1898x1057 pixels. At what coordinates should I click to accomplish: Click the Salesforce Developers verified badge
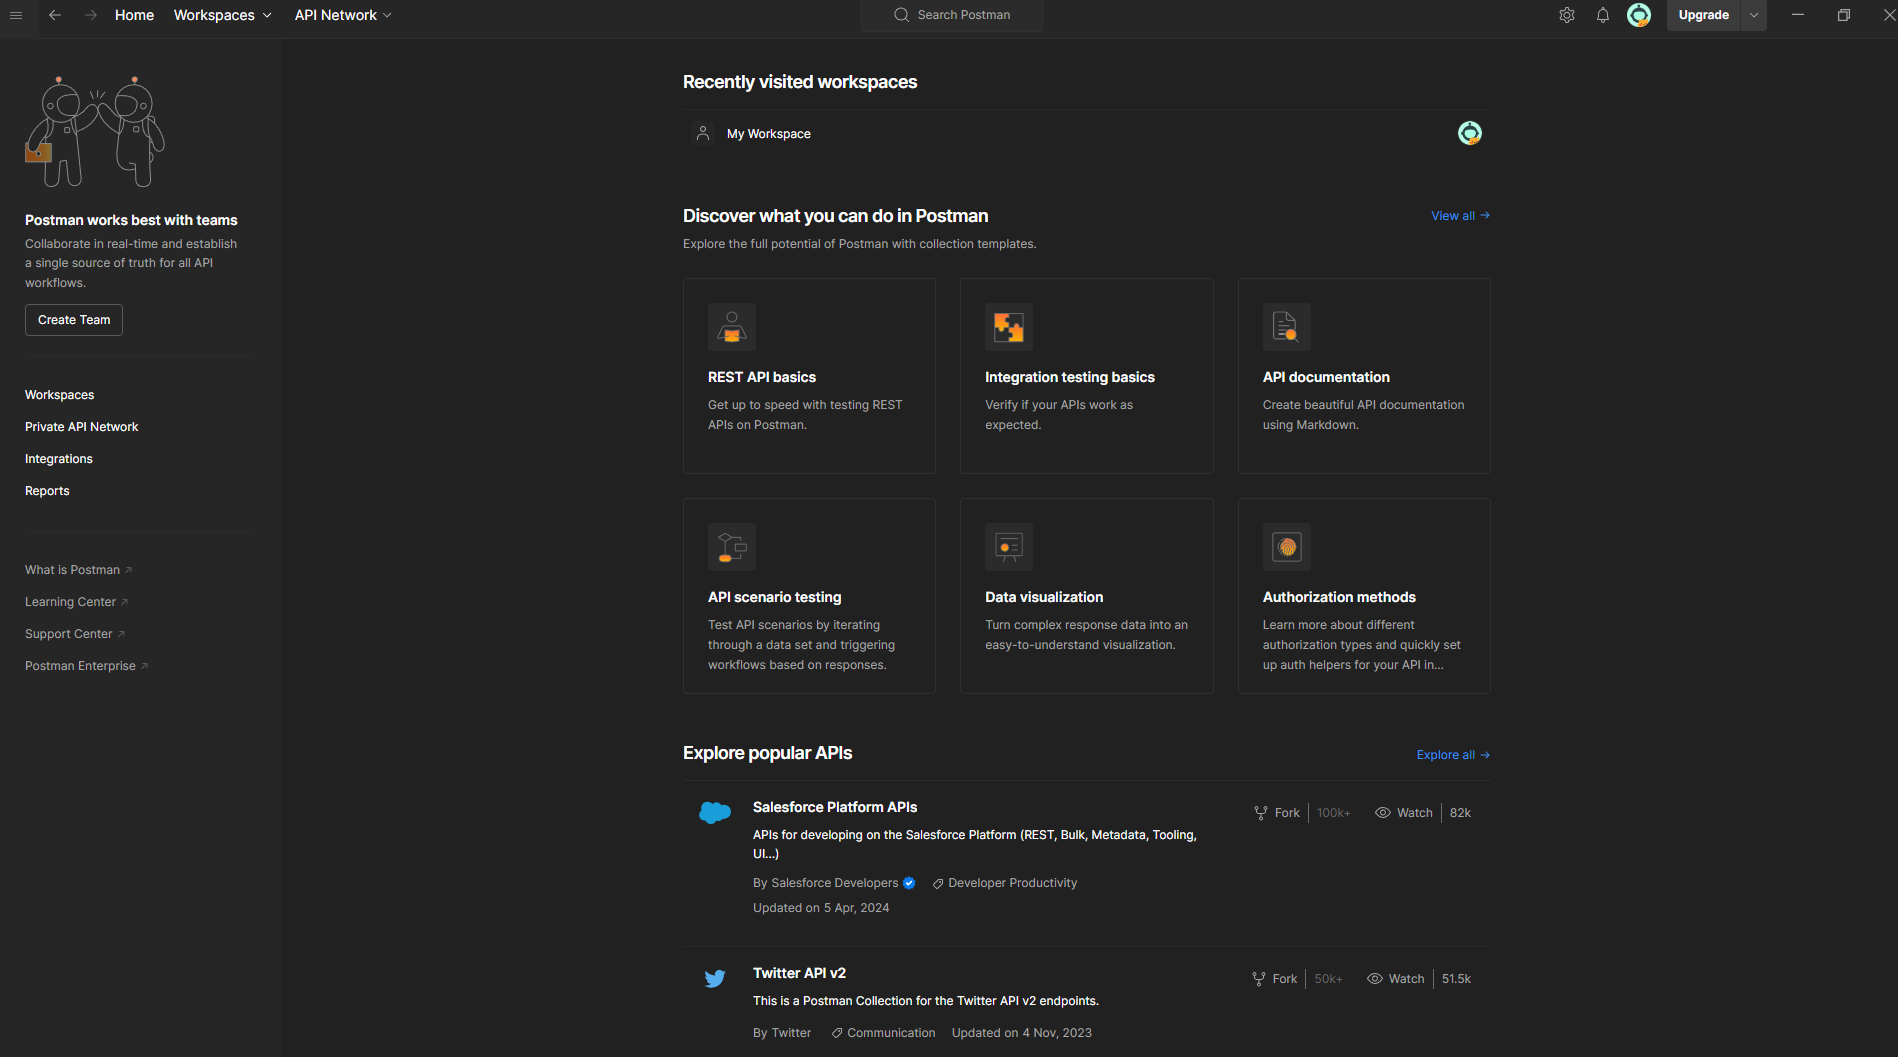pyautogui.click(x=909, y=883)
